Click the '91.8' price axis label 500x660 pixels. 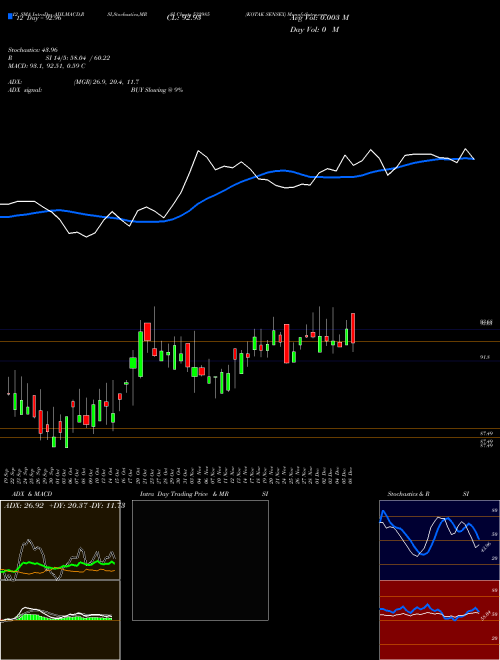point(485,357)
